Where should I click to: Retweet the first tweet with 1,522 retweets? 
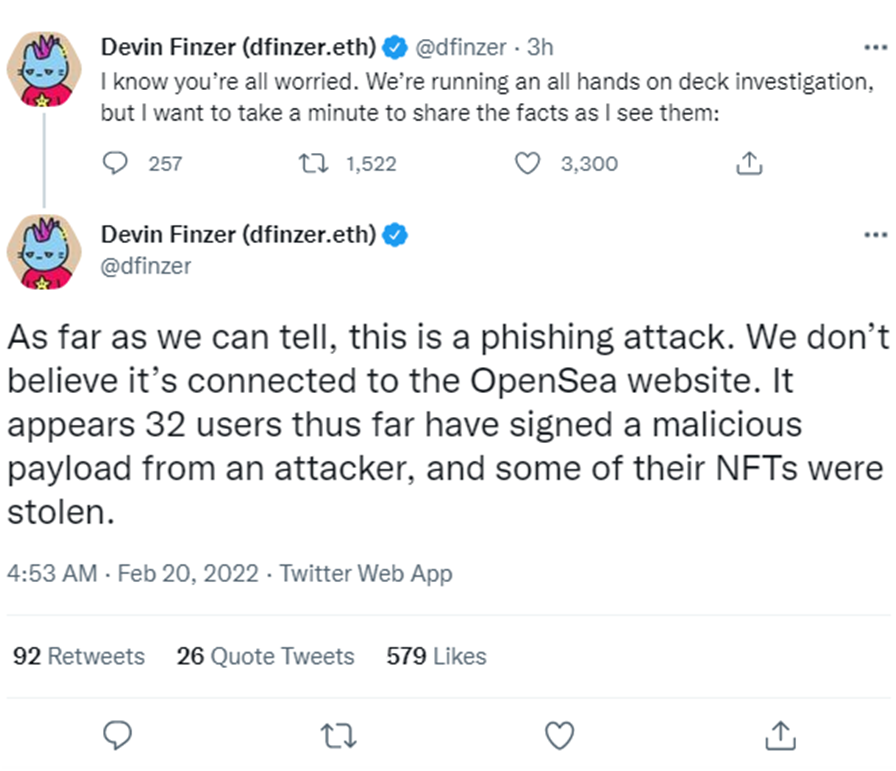coord(314,163)
